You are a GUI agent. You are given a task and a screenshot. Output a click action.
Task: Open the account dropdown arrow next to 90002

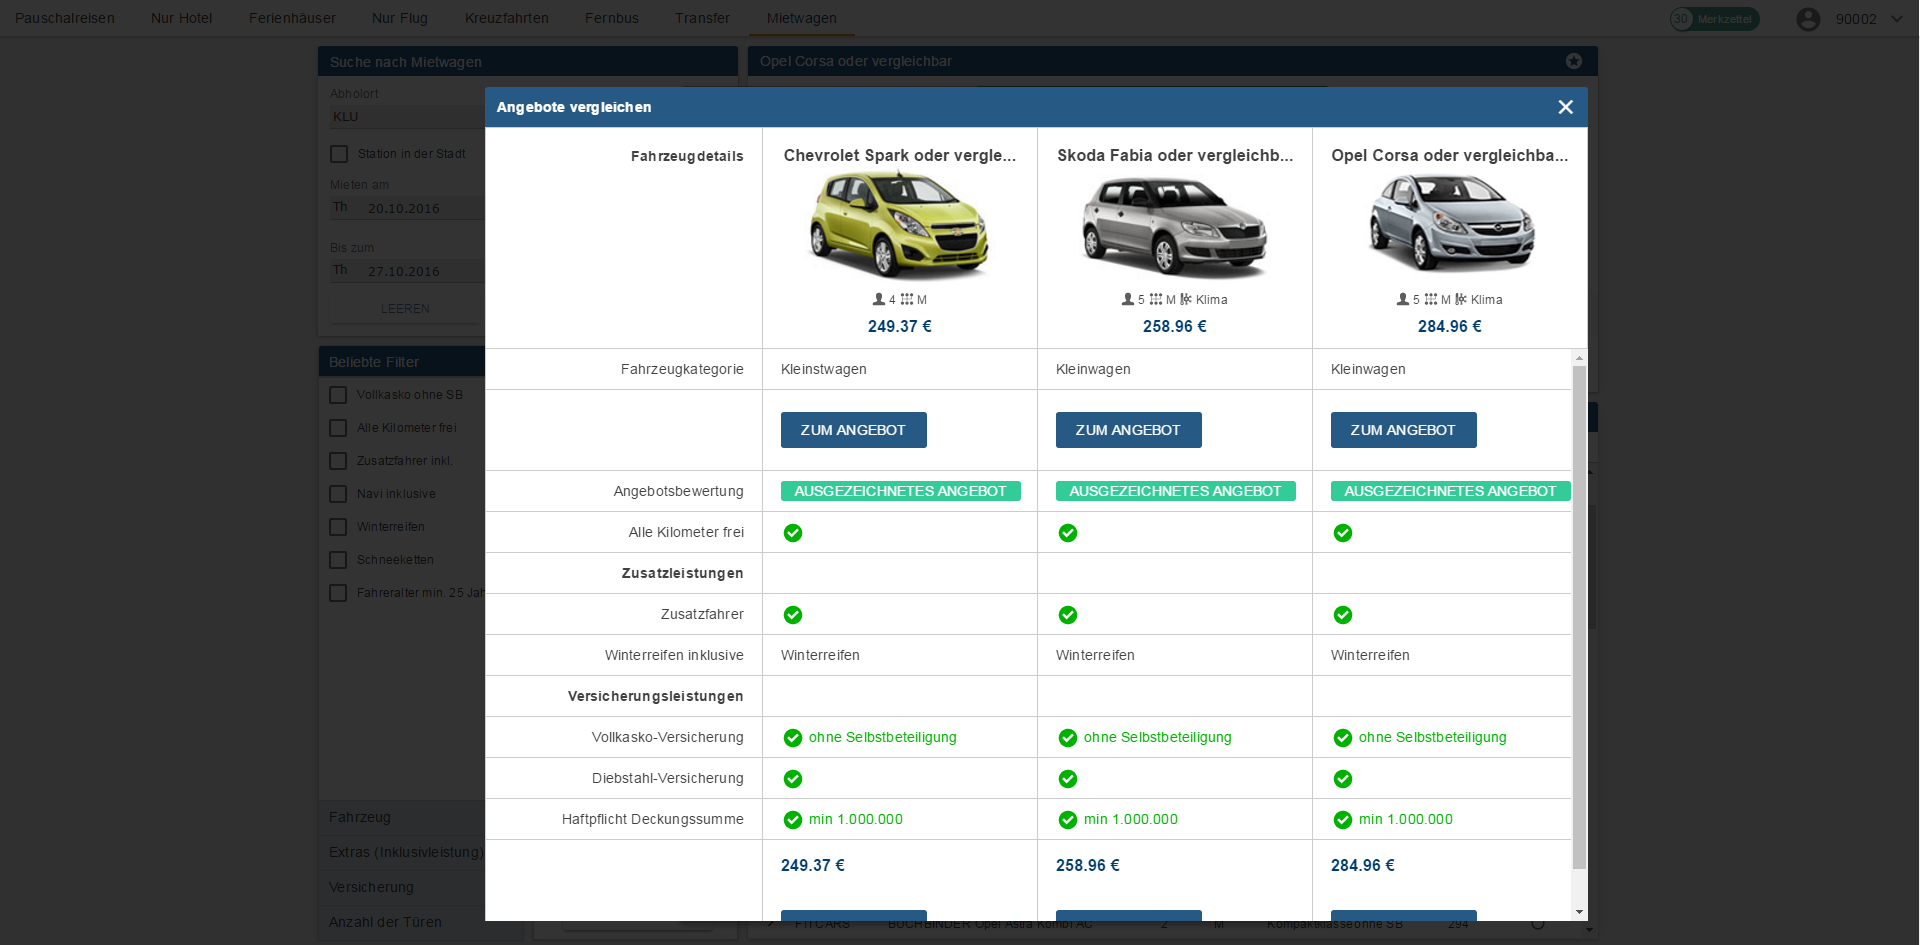(x=1897, y=19)
